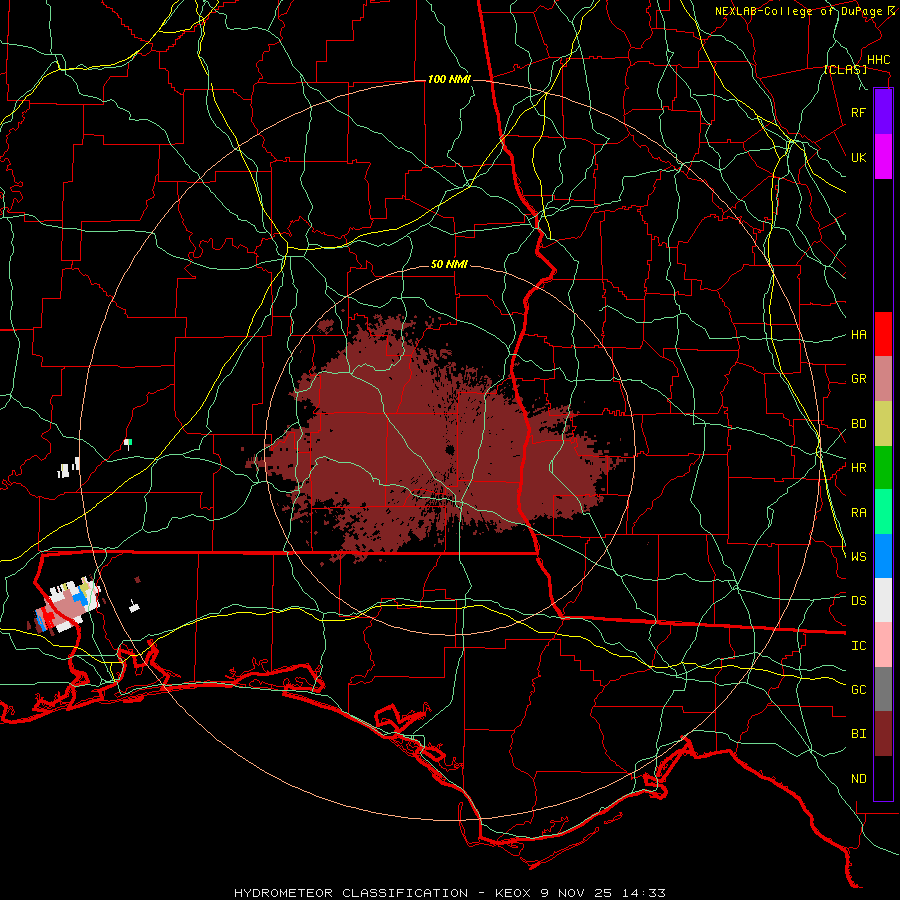The width and height of the screenshot is (900, 900).
Task: Click the HA legend label
Action: click(858, 335)
